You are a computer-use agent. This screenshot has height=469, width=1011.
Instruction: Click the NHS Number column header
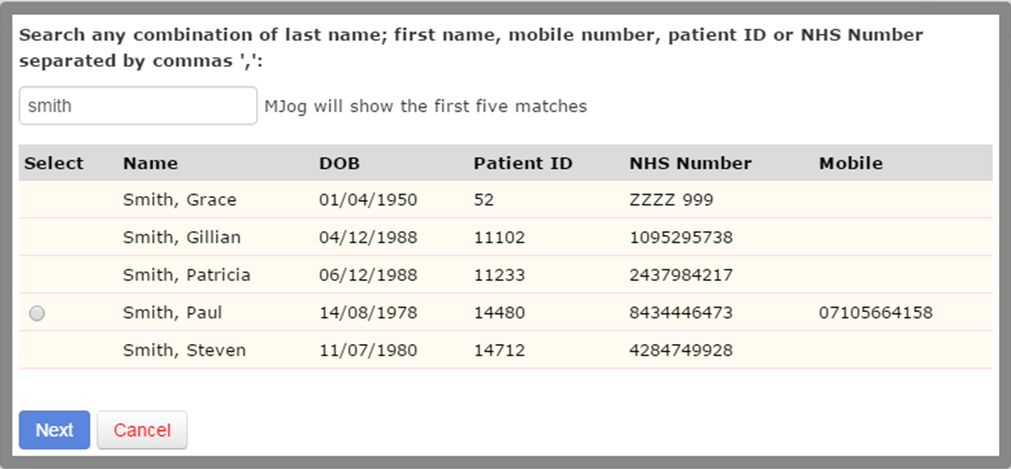[x=690, y=163]
